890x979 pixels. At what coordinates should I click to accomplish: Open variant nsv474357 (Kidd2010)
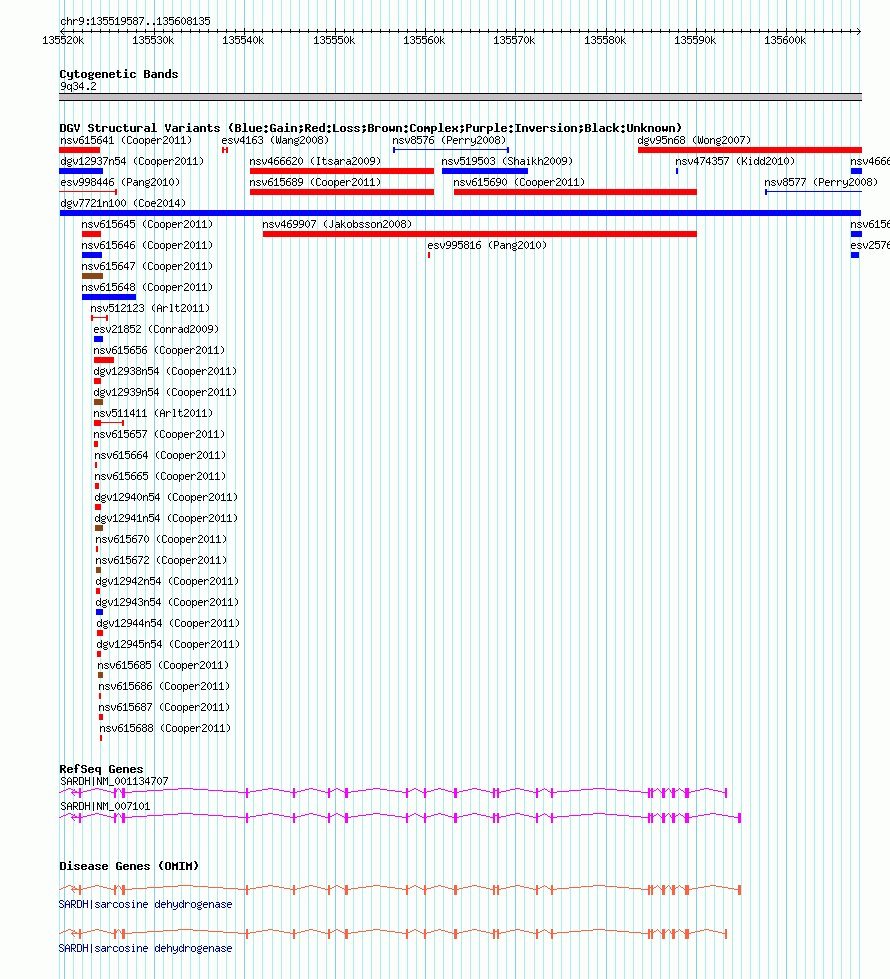click(x=734, y=161)
